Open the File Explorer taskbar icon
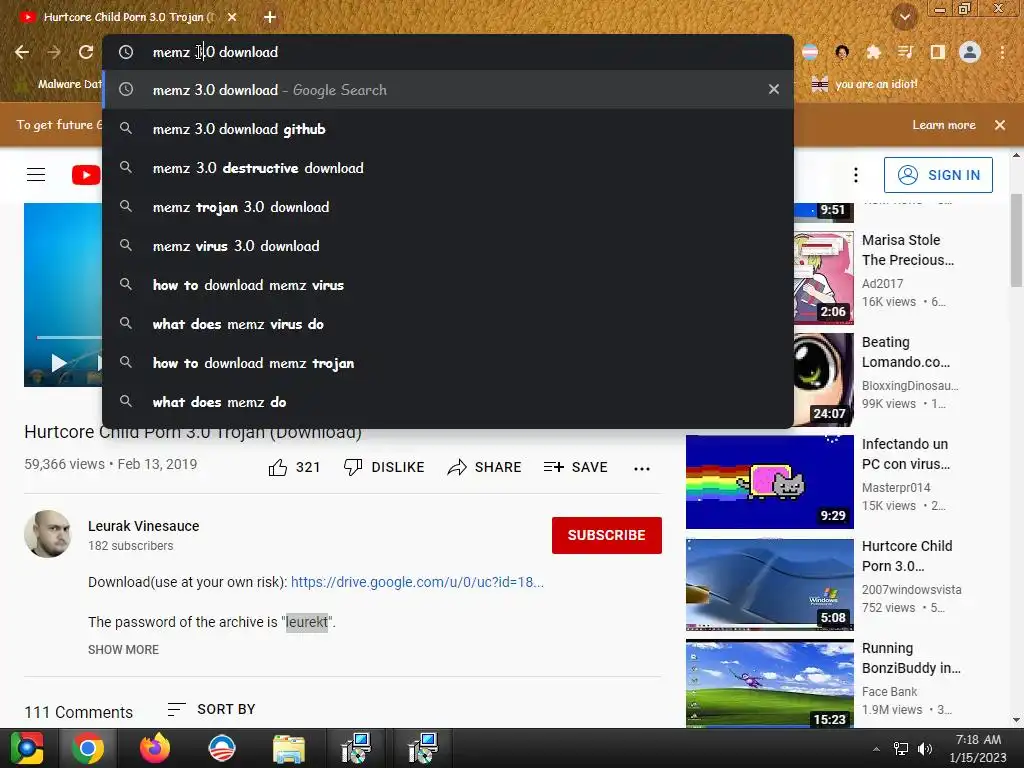Screen dimensions: 1024x768 (289, 748)
